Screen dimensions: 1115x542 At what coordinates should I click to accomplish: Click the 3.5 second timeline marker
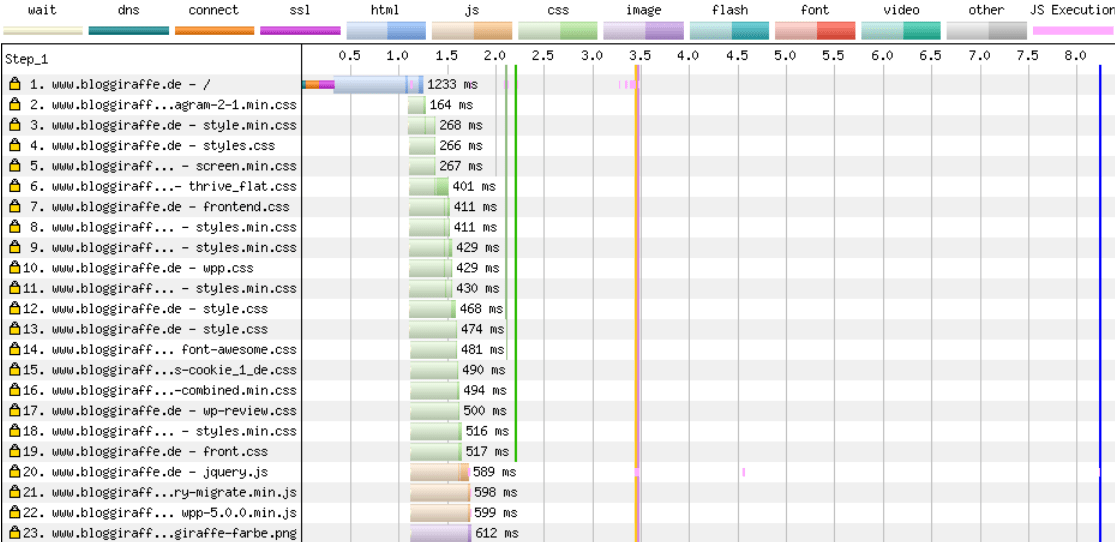640,56
